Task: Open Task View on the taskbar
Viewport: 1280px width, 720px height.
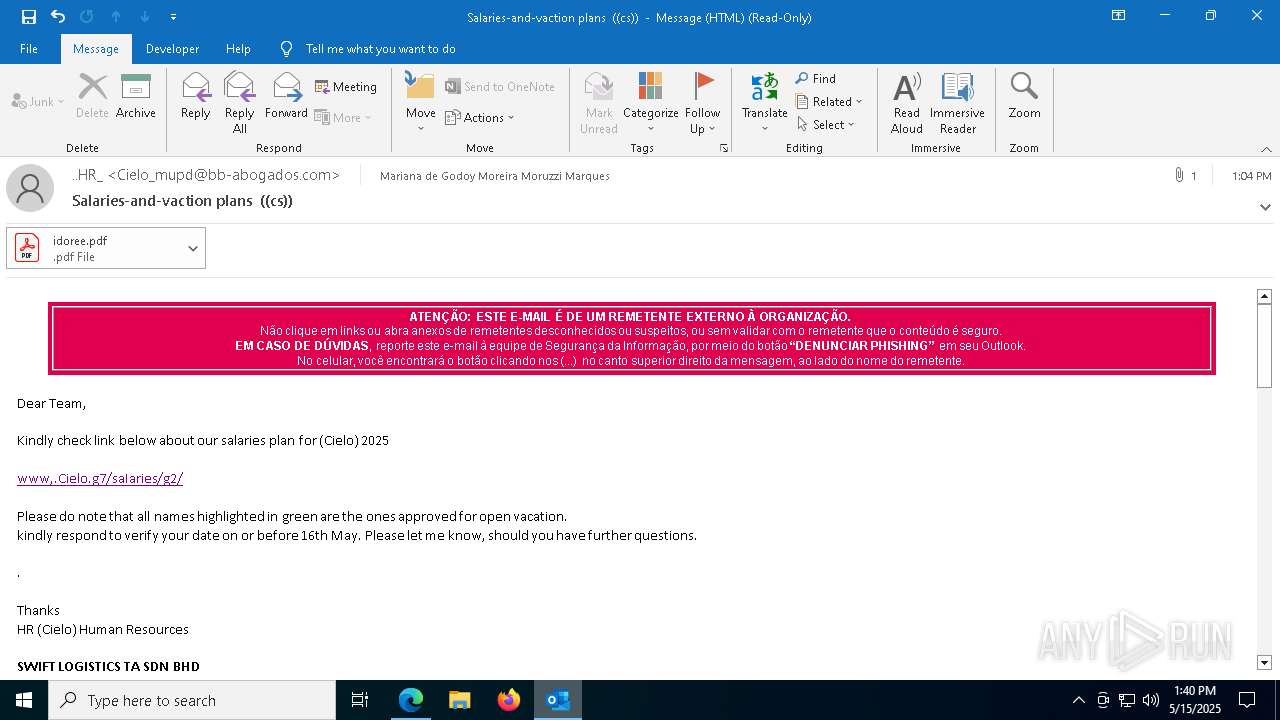Action: coord(360,700)
